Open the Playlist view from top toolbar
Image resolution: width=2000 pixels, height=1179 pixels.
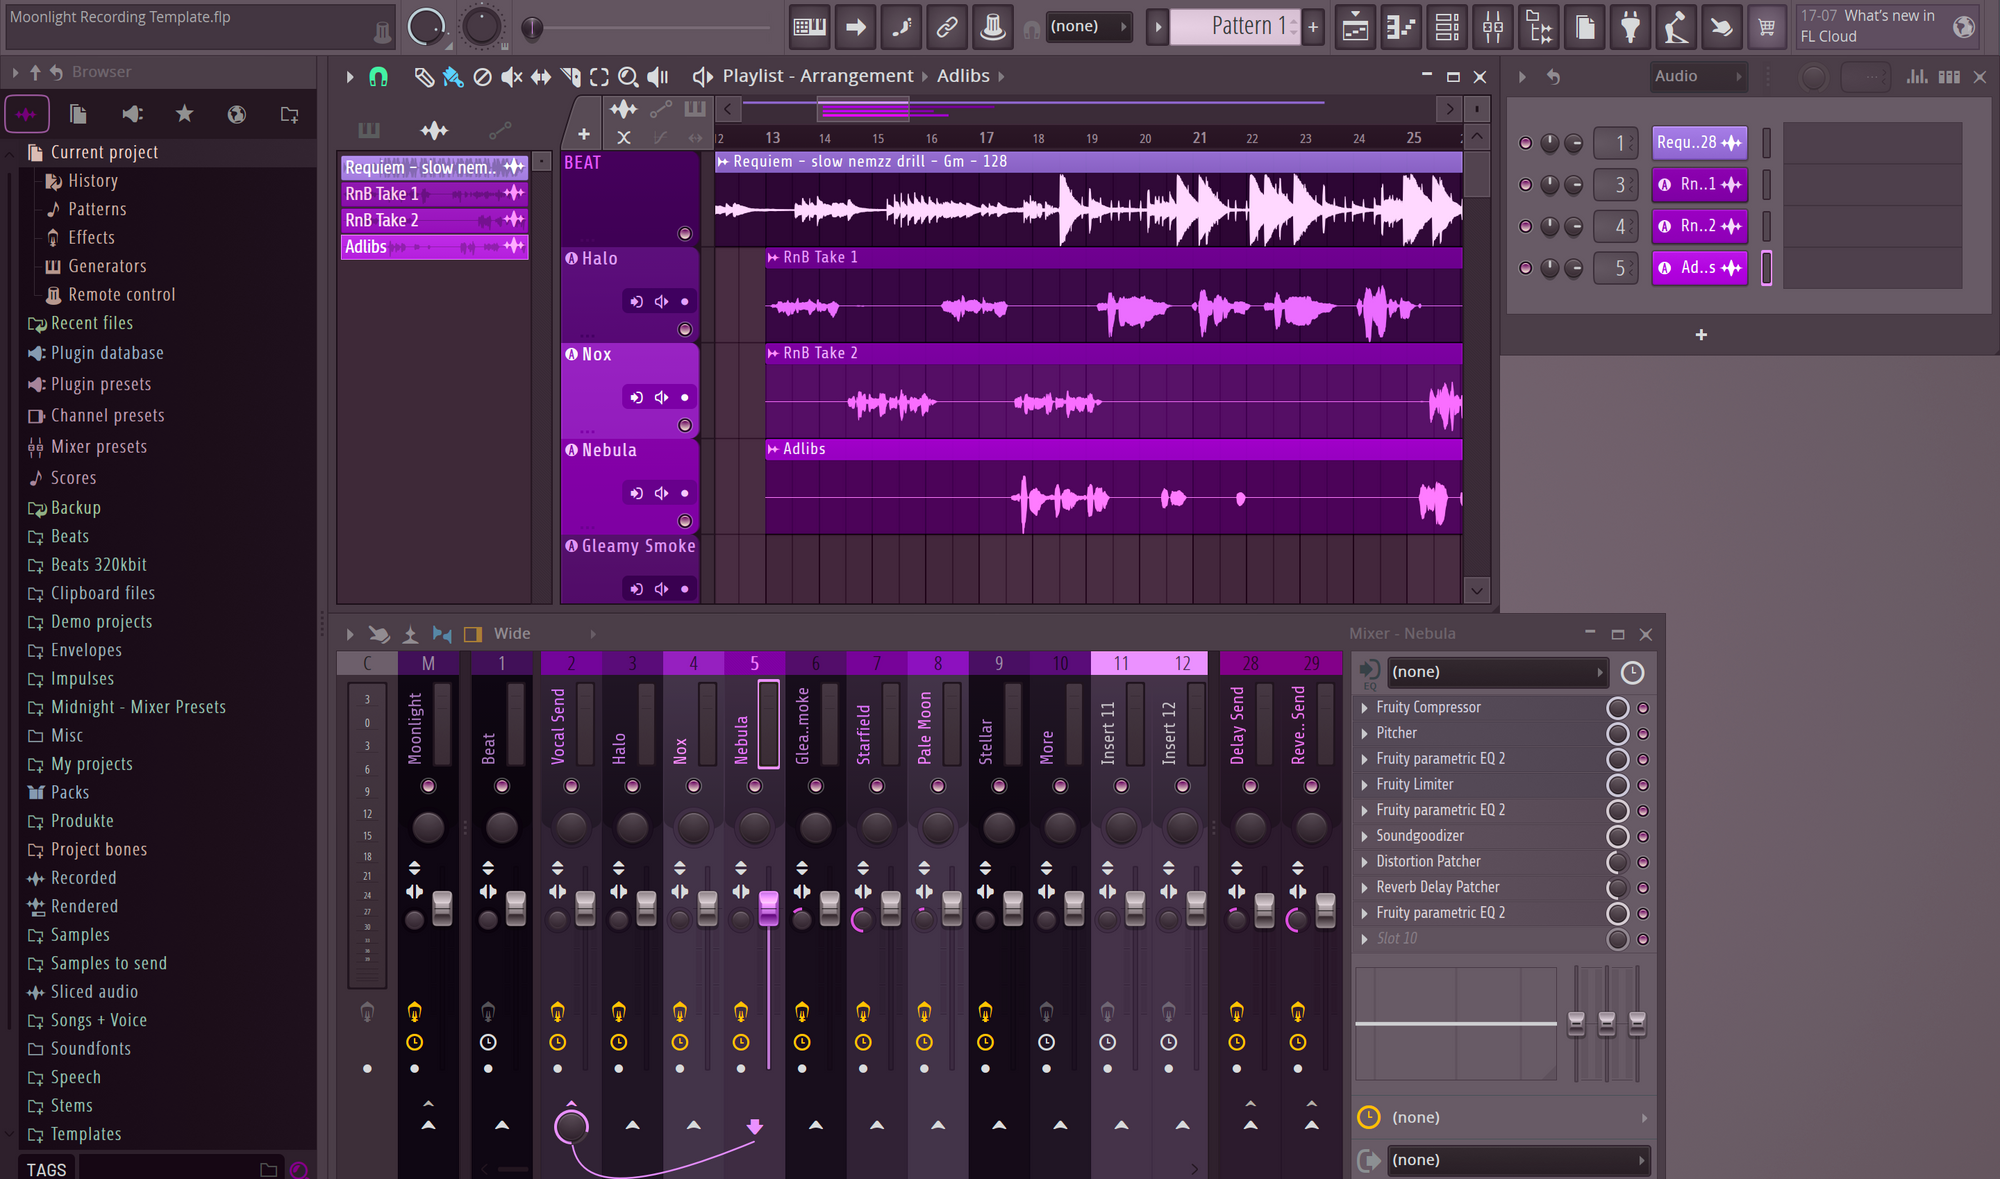pyautogui.click(x=1355, y=27)
